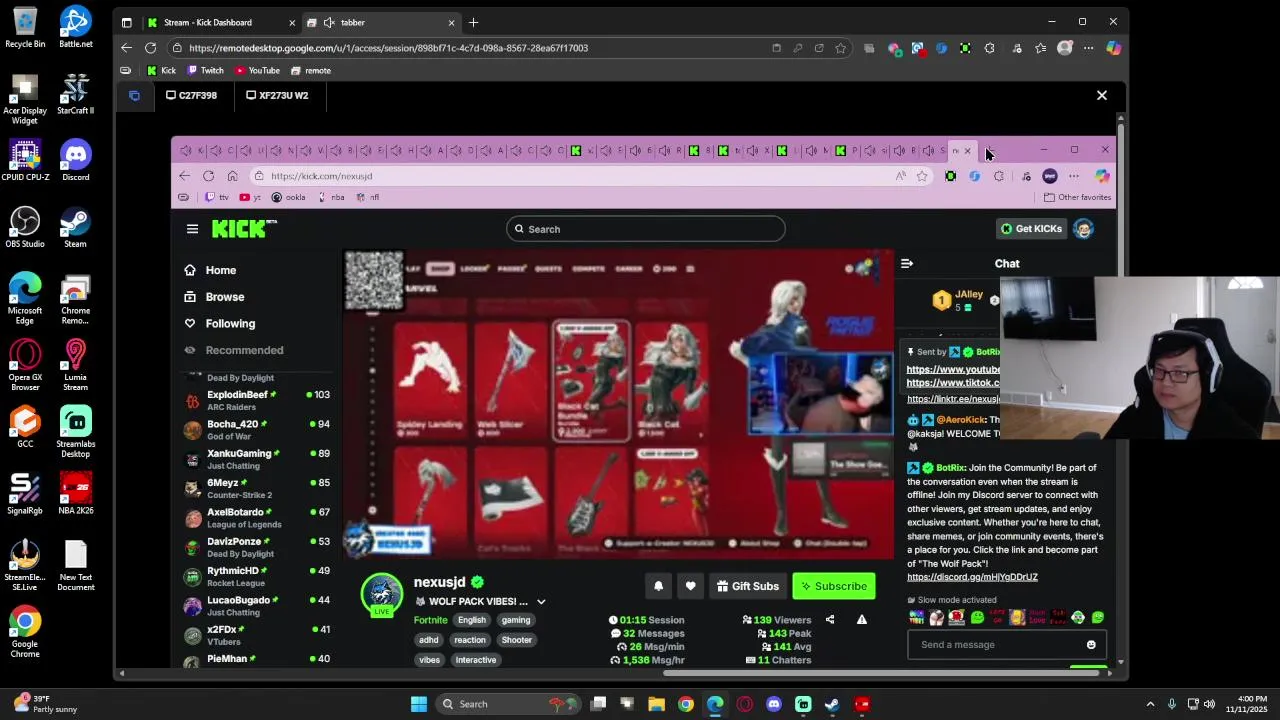
Task: Open the Kick sidebar hamburger menu
Action: click(192, 229)
